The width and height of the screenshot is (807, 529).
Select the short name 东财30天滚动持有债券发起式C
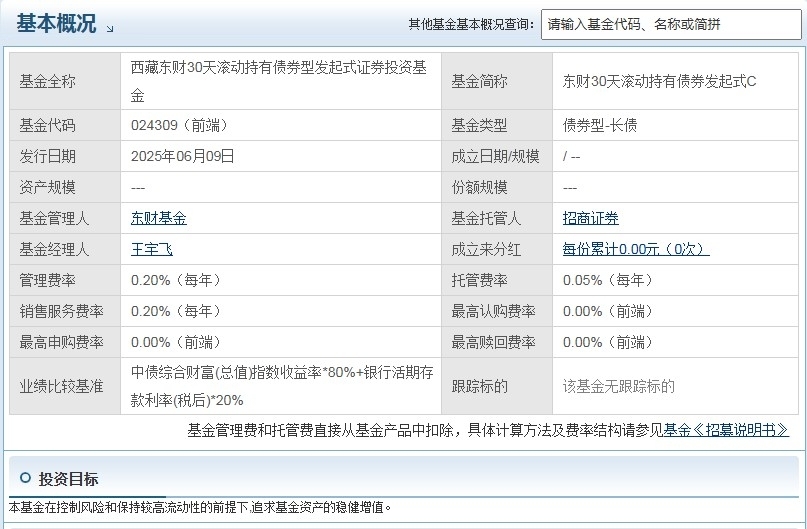(659, 81)
